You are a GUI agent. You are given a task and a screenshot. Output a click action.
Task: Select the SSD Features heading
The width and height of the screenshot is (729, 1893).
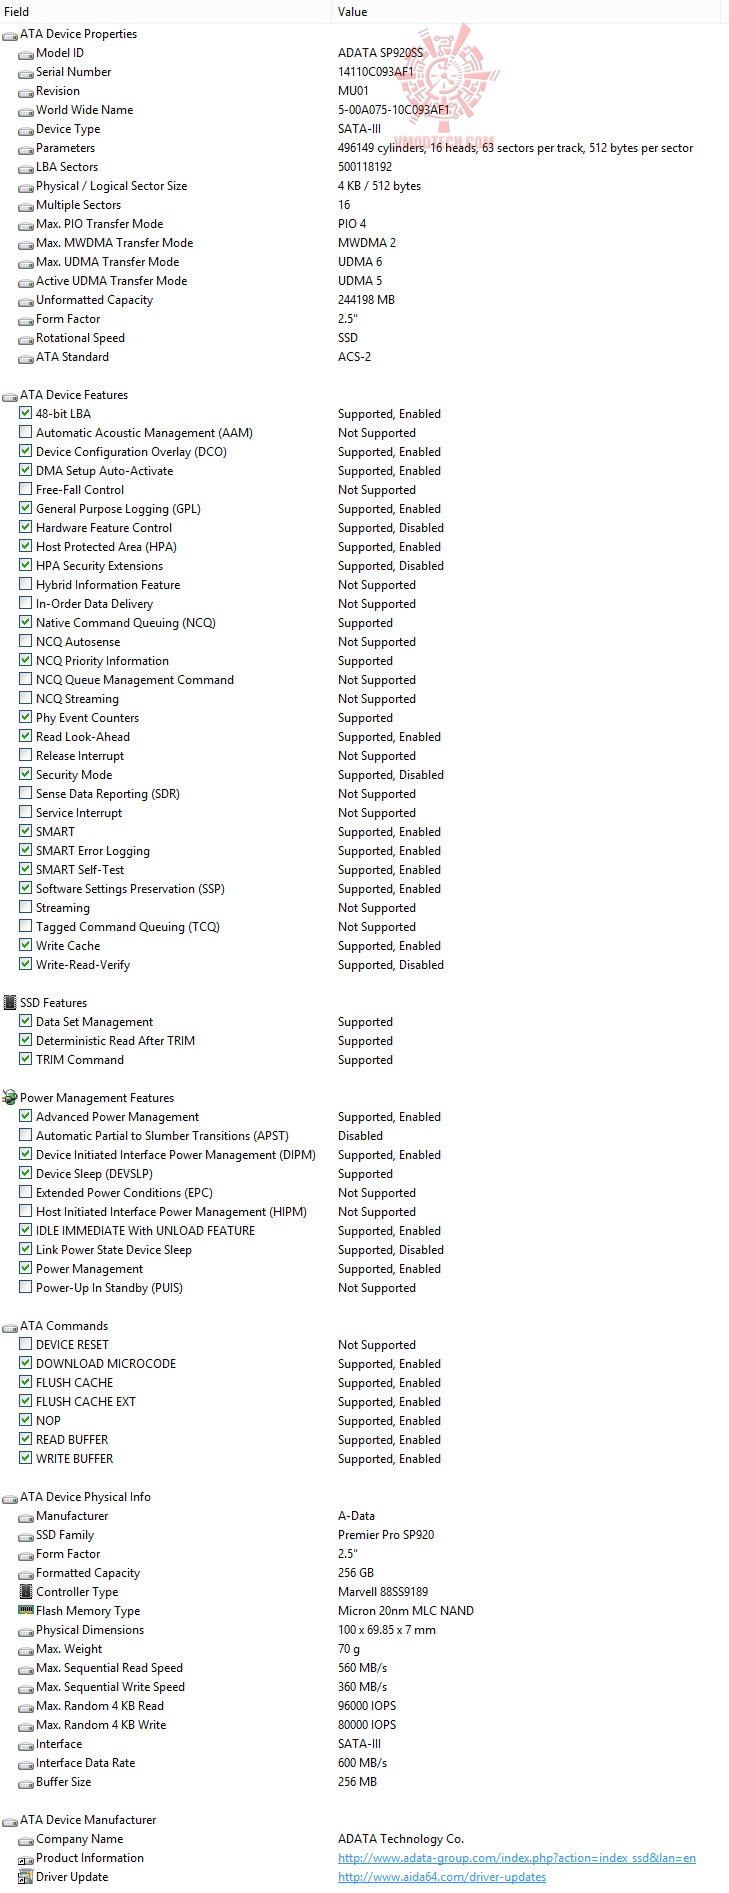pos(53,1003)
